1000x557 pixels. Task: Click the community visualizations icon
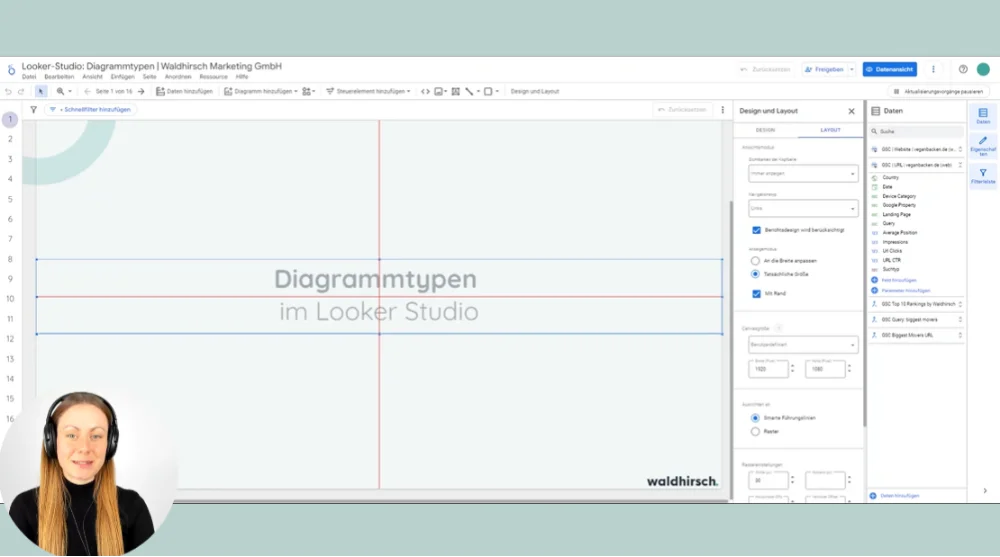point(307,91)
